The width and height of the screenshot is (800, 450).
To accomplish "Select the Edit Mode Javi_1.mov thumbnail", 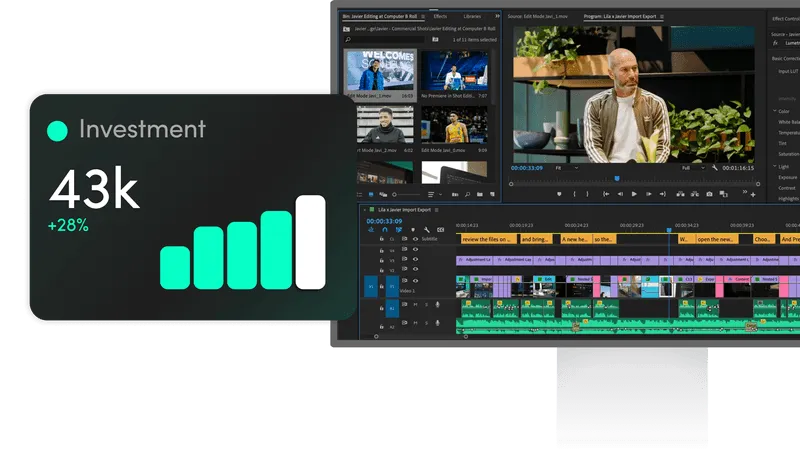I will coord(380,71).
